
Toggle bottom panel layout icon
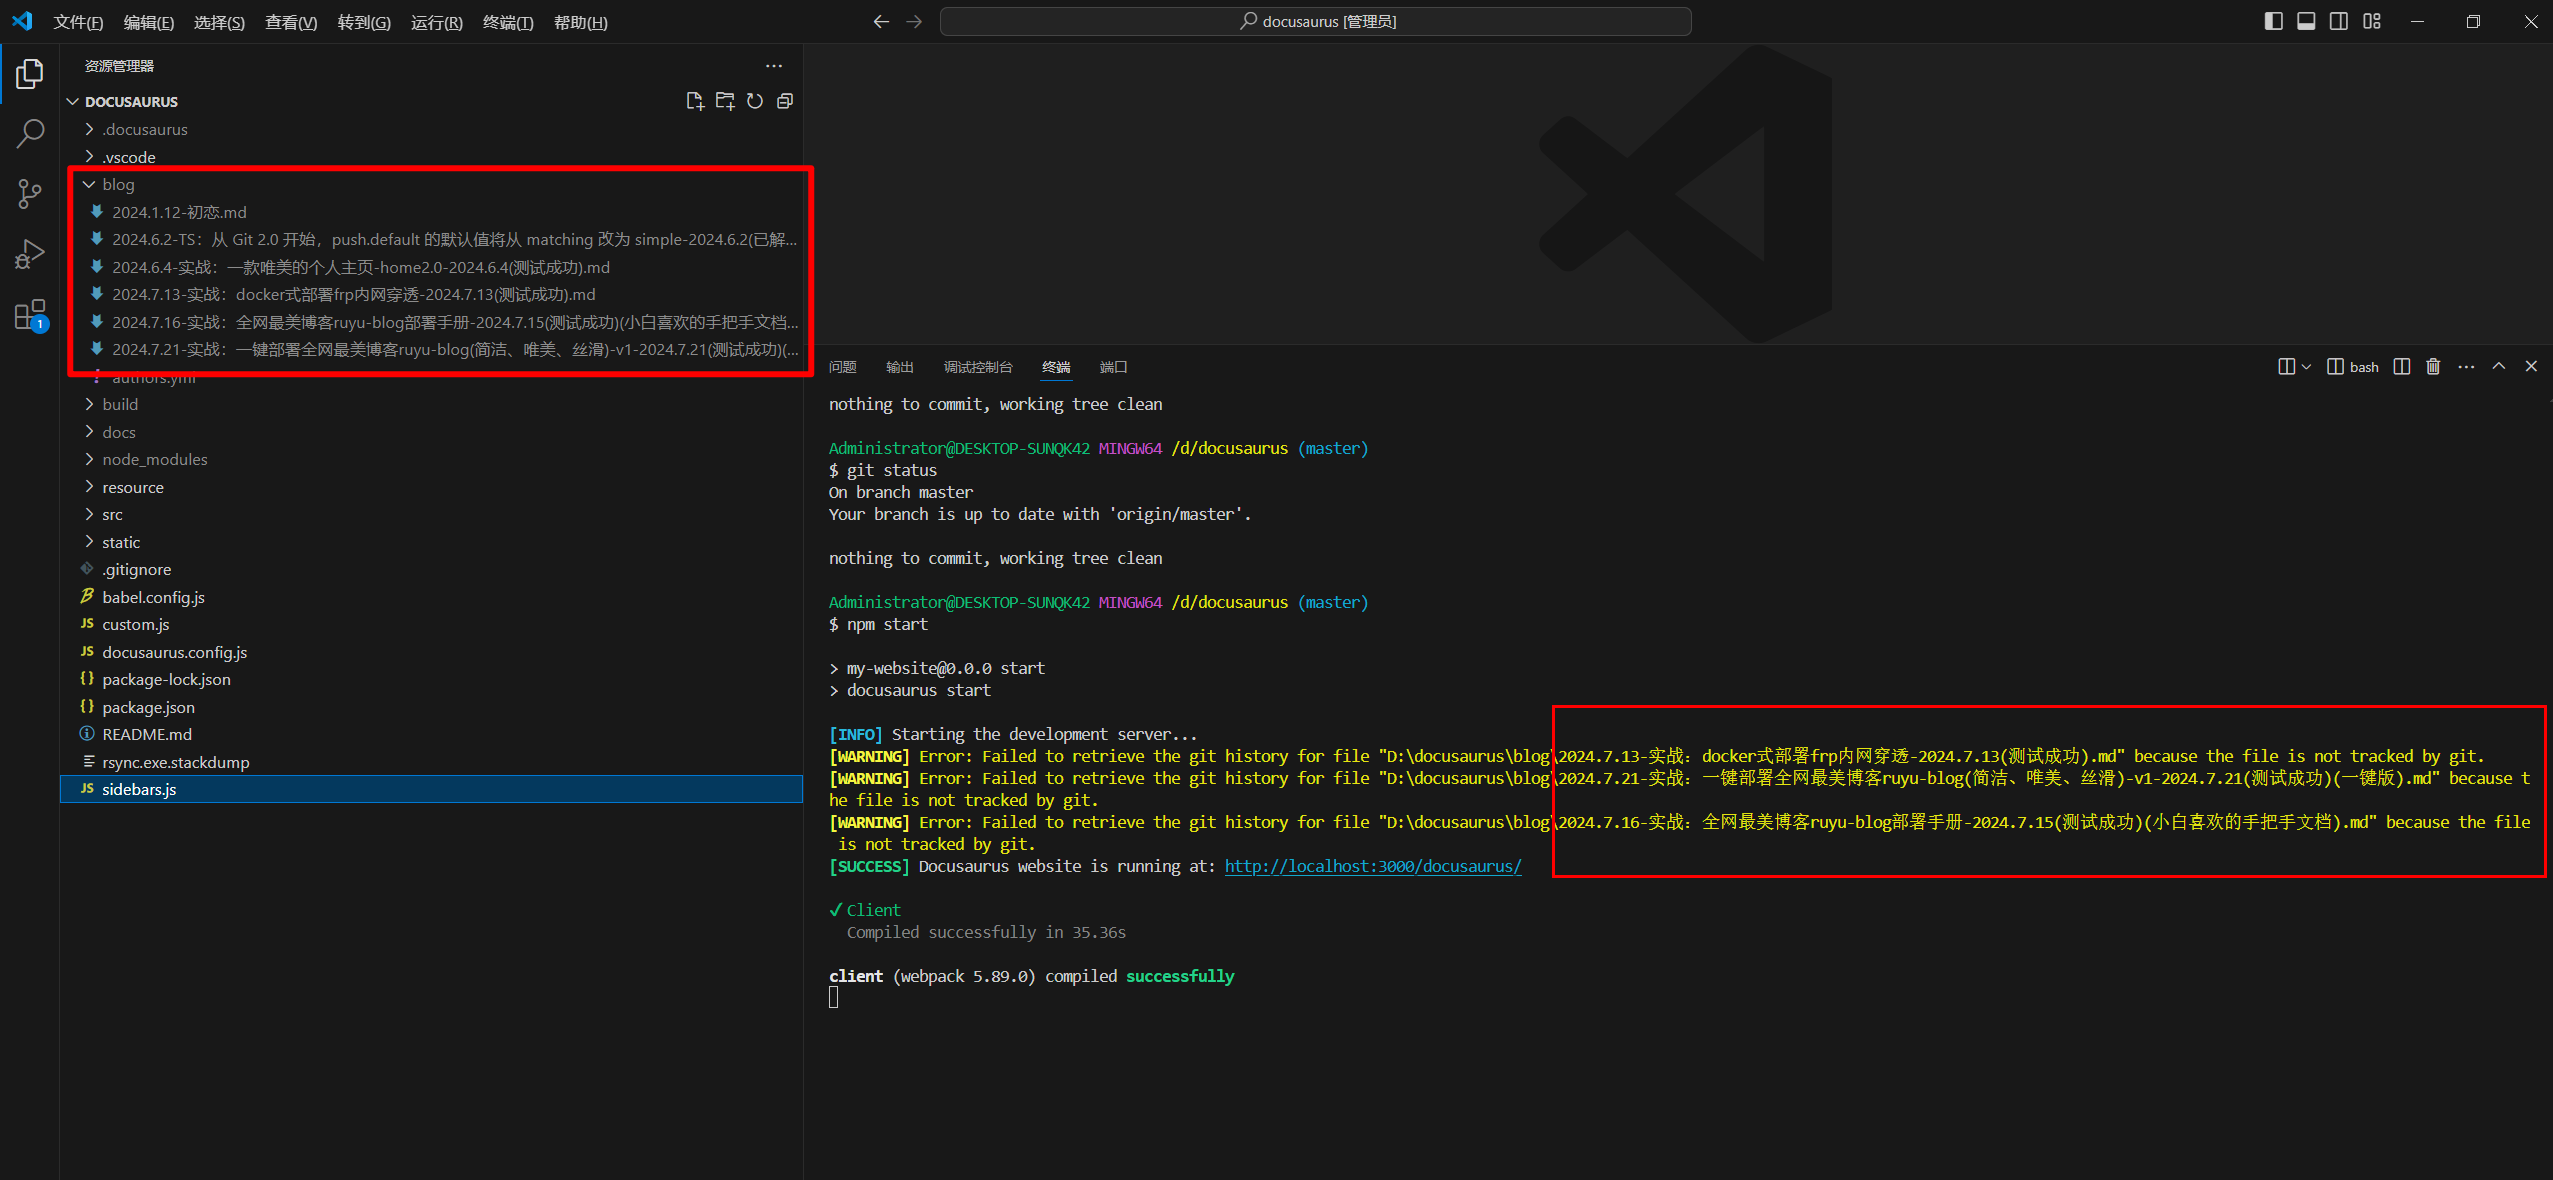[x=2306, y=21]
